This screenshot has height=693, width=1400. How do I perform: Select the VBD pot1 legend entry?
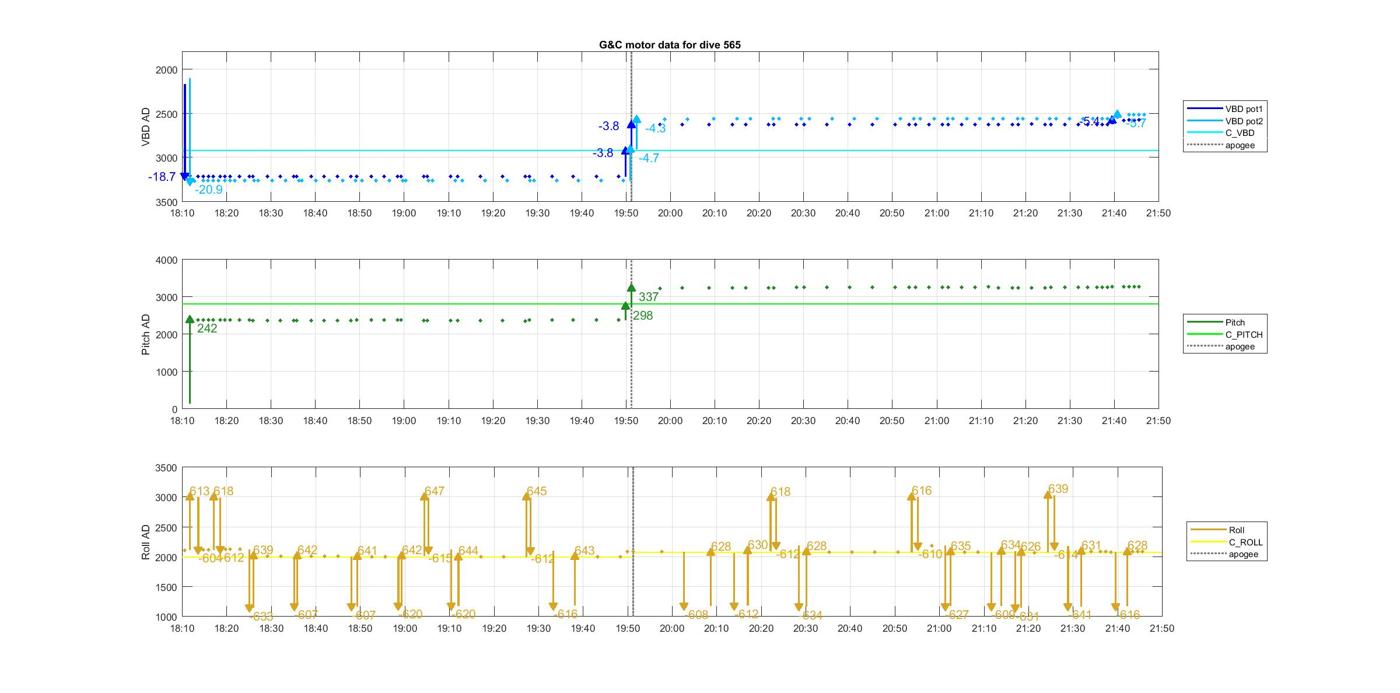point(1226,108)
